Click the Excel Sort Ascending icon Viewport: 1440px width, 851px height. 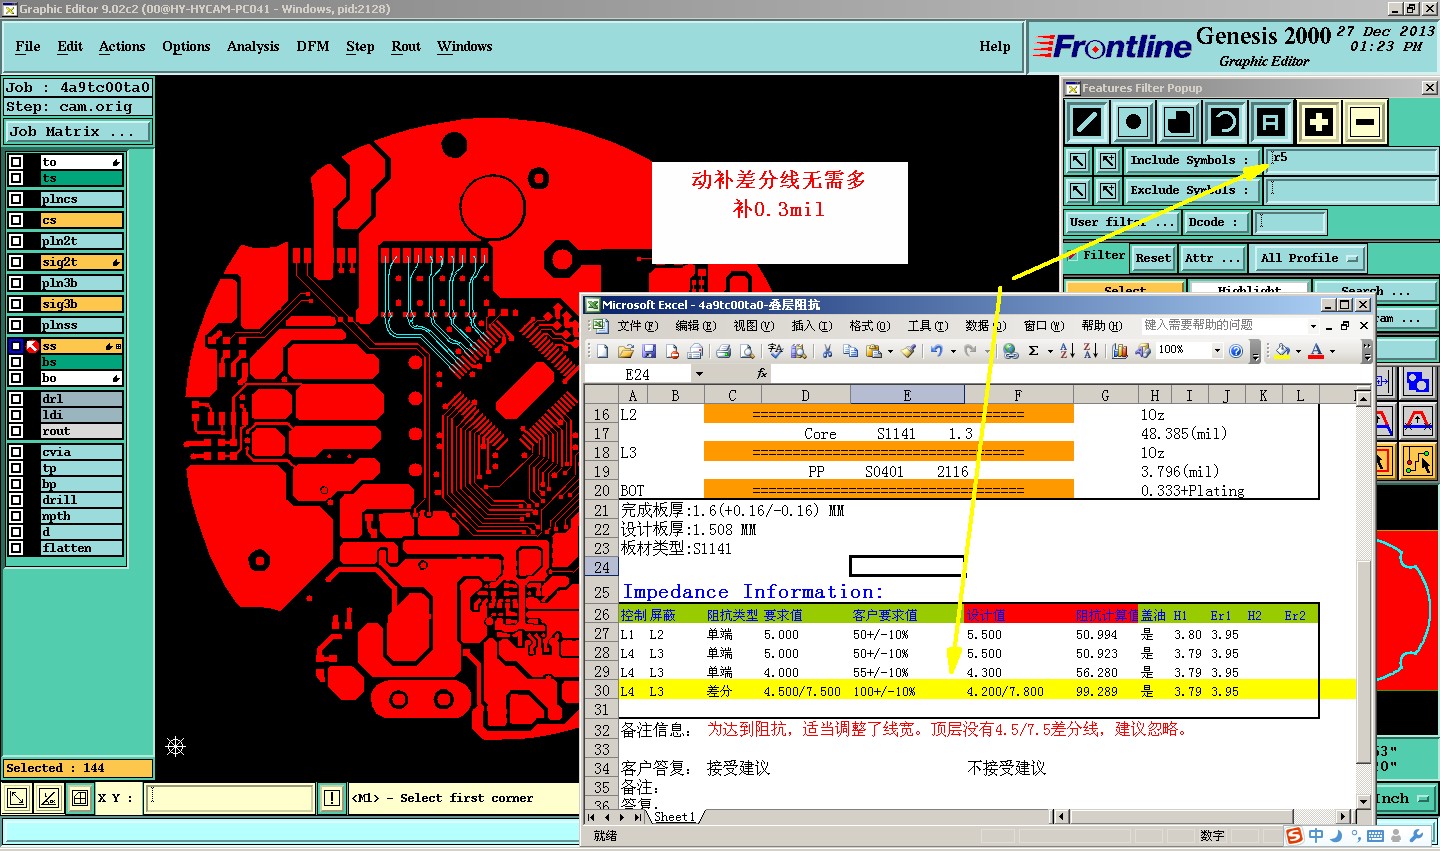(1067, 351)
